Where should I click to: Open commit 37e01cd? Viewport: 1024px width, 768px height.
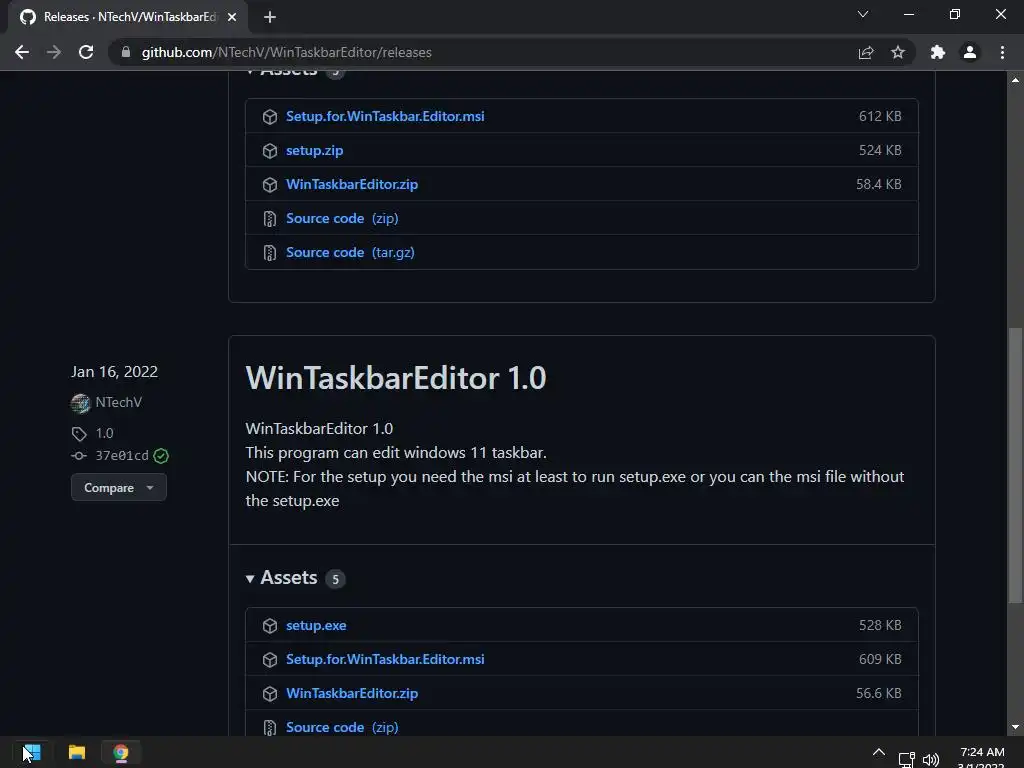click(x=122, y=455)
